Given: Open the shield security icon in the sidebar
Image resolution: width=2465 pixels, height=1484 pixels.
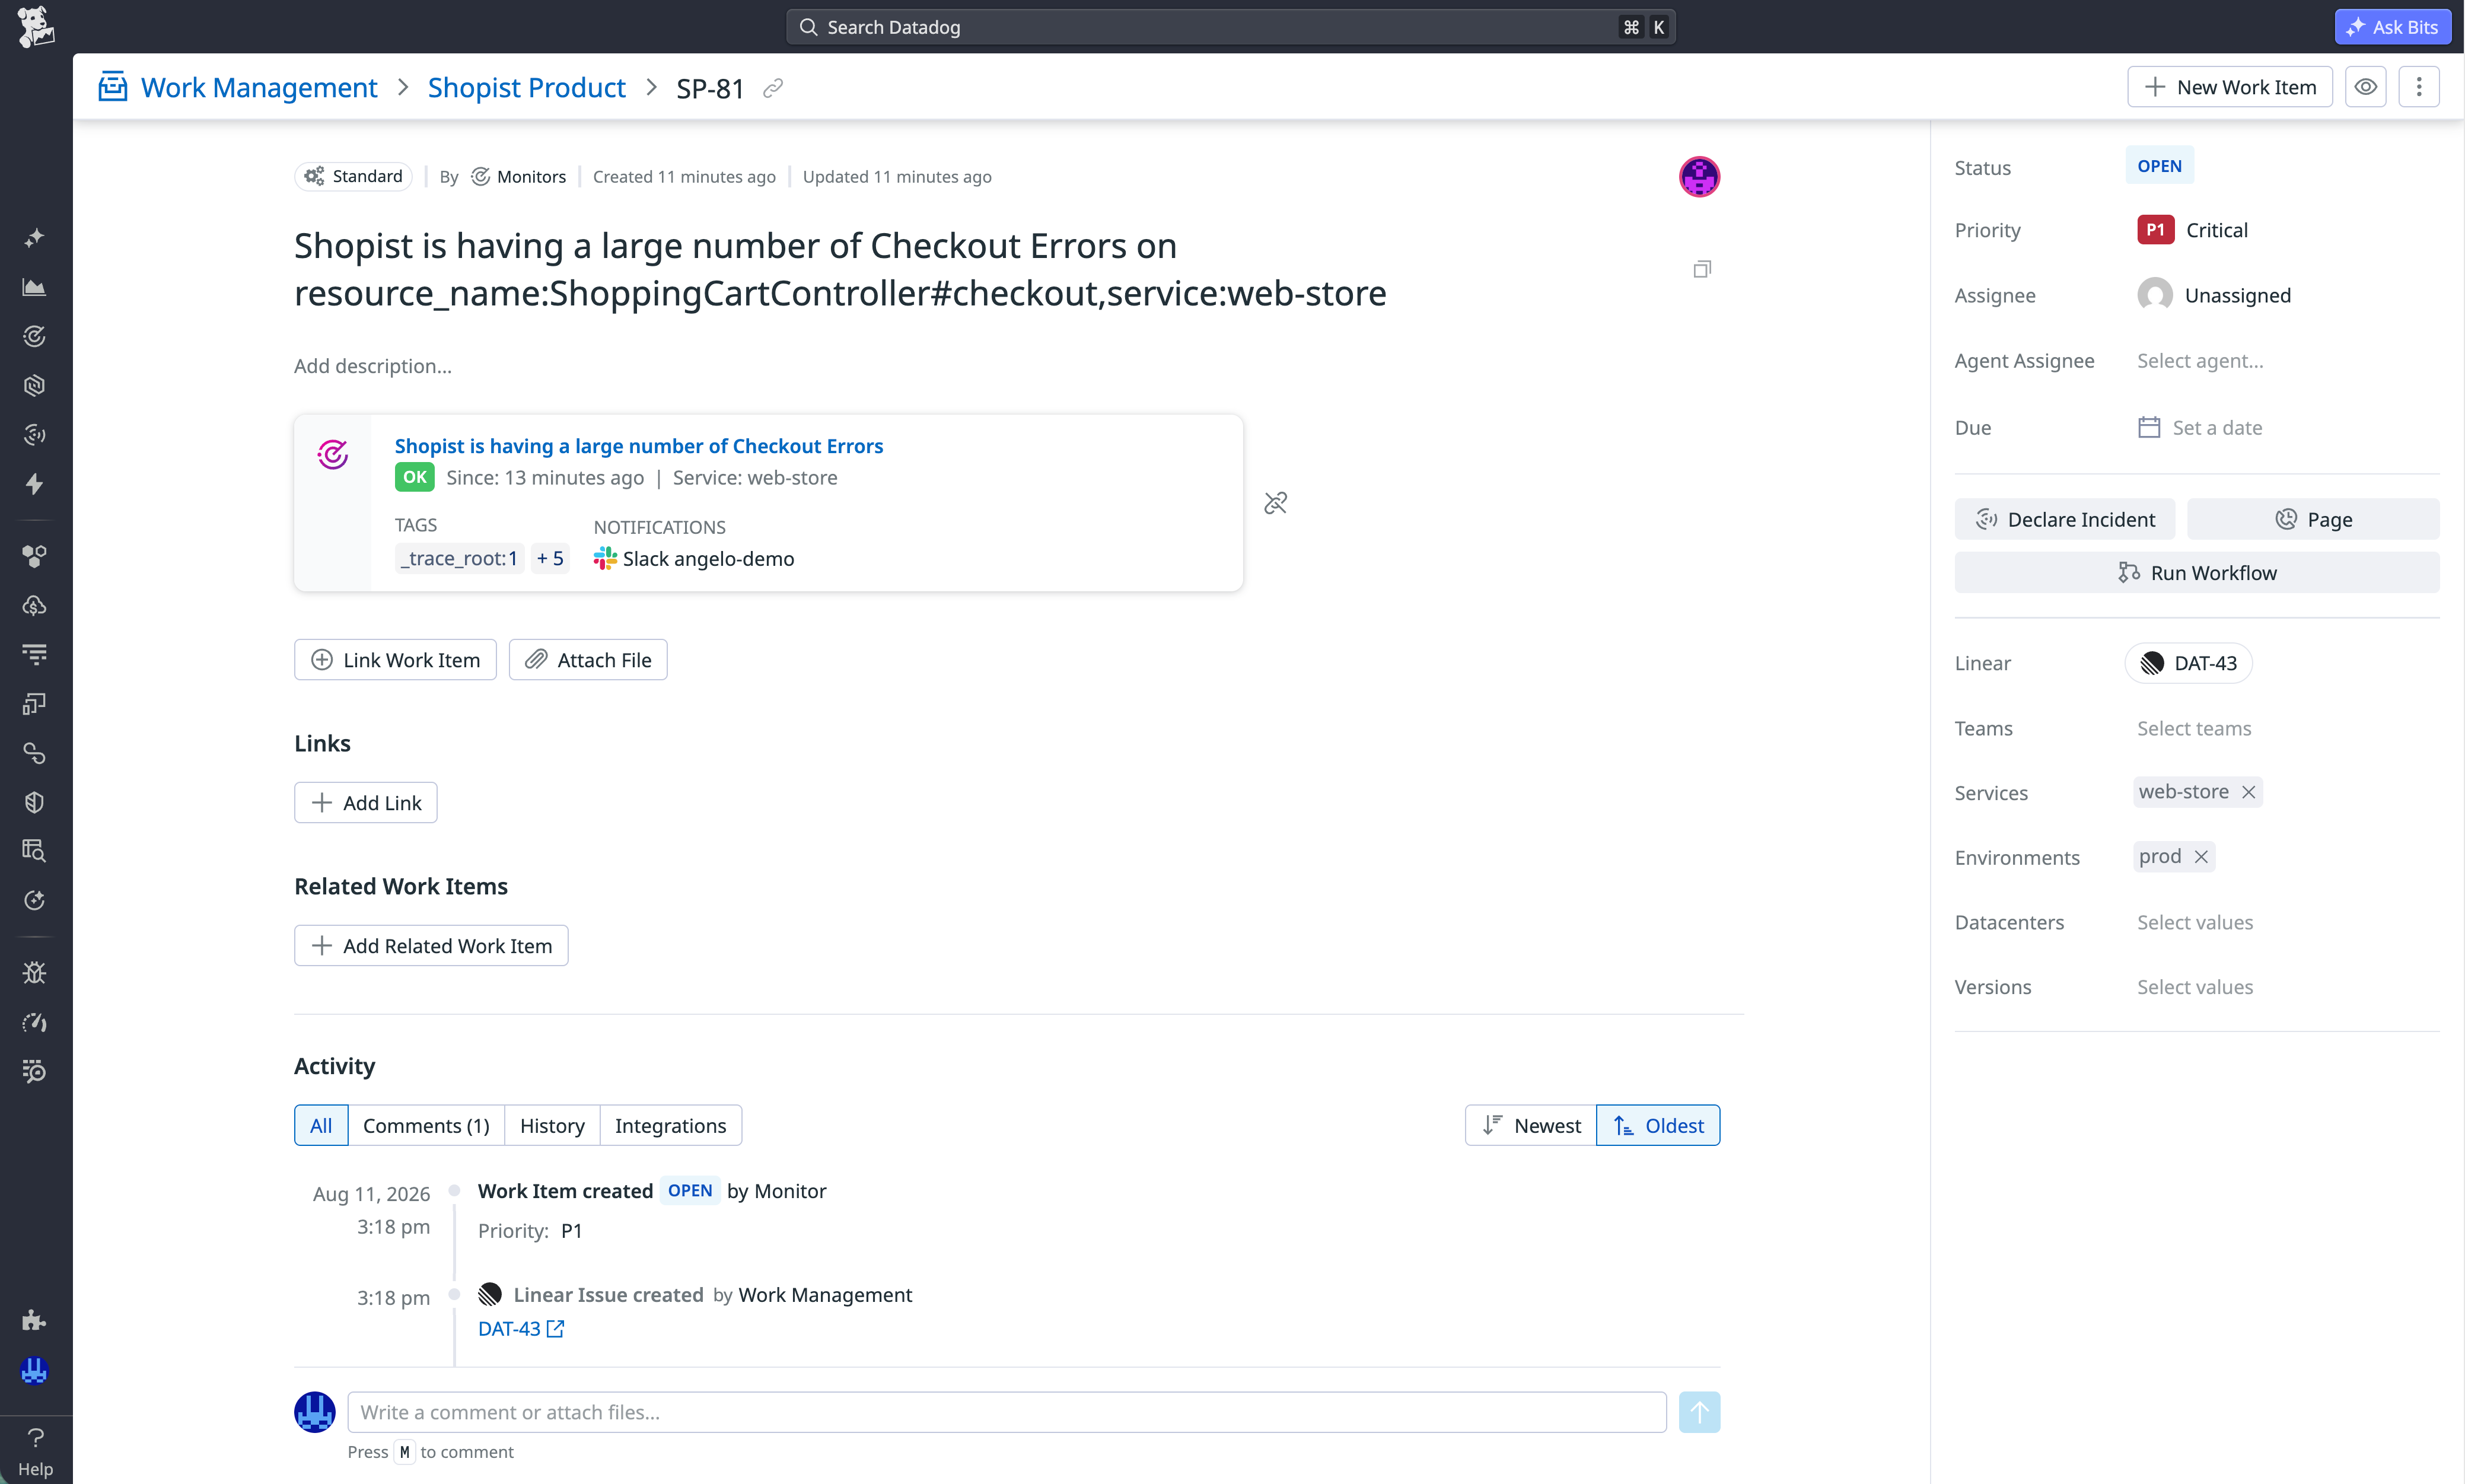Looking at the screenshot, I should (35, 802).
